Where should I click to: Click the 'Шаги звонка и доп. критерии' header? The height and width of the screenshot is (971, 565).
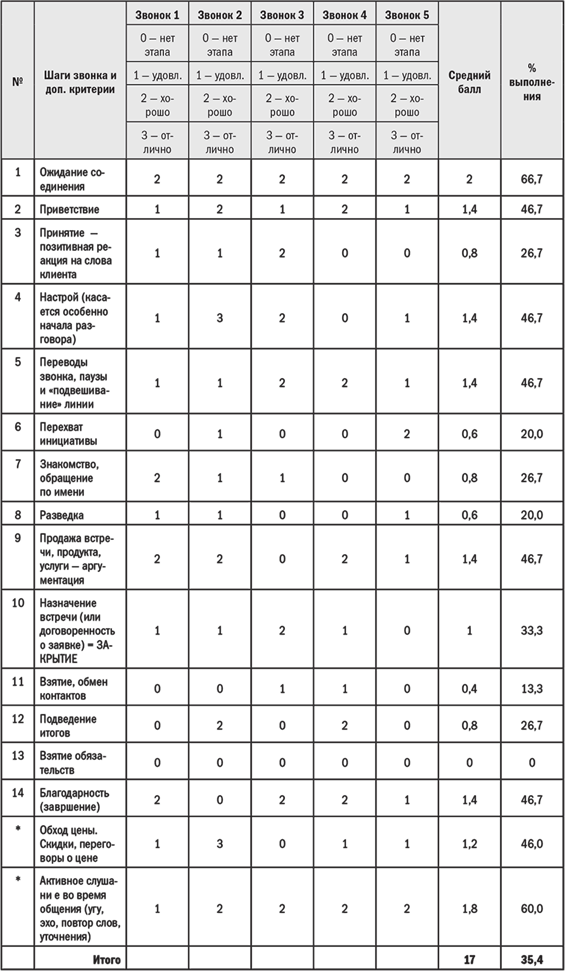pos(80,81)
